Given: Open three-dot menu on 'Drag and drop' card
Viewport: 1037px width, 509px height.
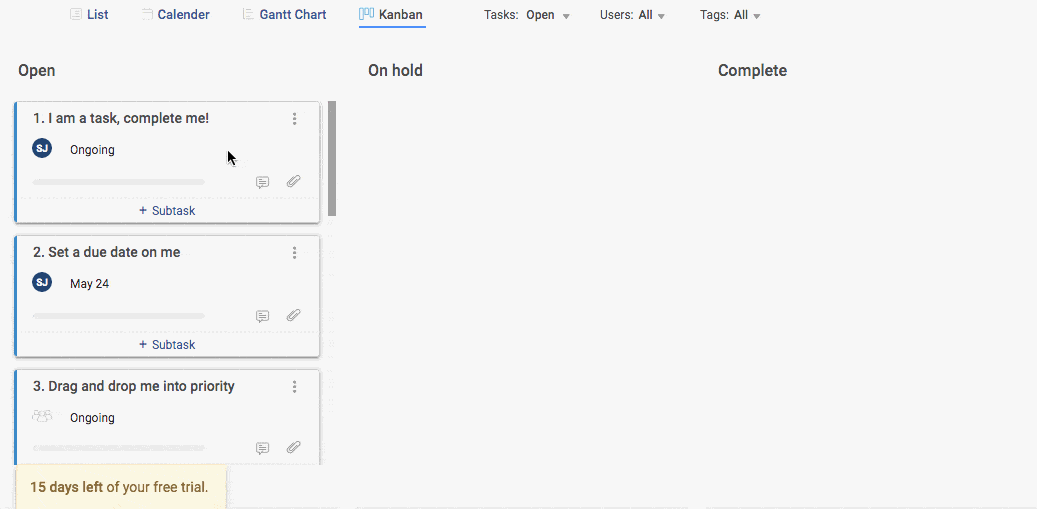Looking at the screenshot, I should (x=294, y=387).
